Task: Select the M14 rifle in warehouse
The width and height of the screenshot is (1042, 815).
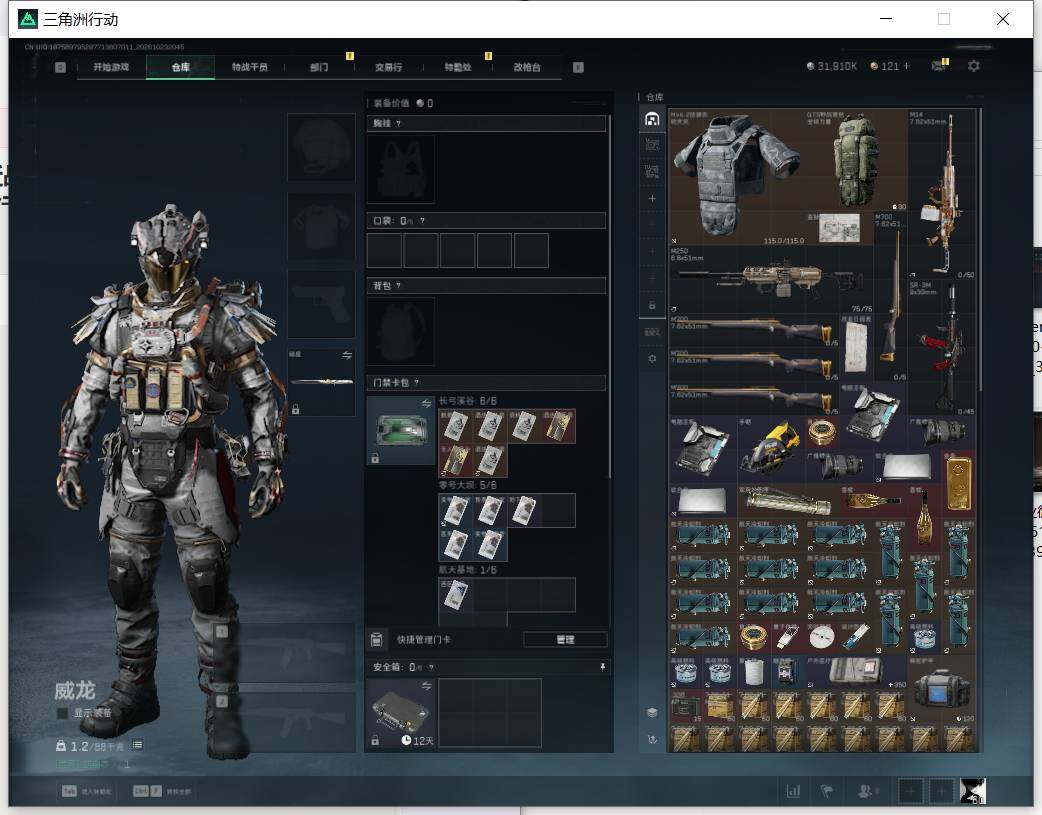Action: (942, 195)
